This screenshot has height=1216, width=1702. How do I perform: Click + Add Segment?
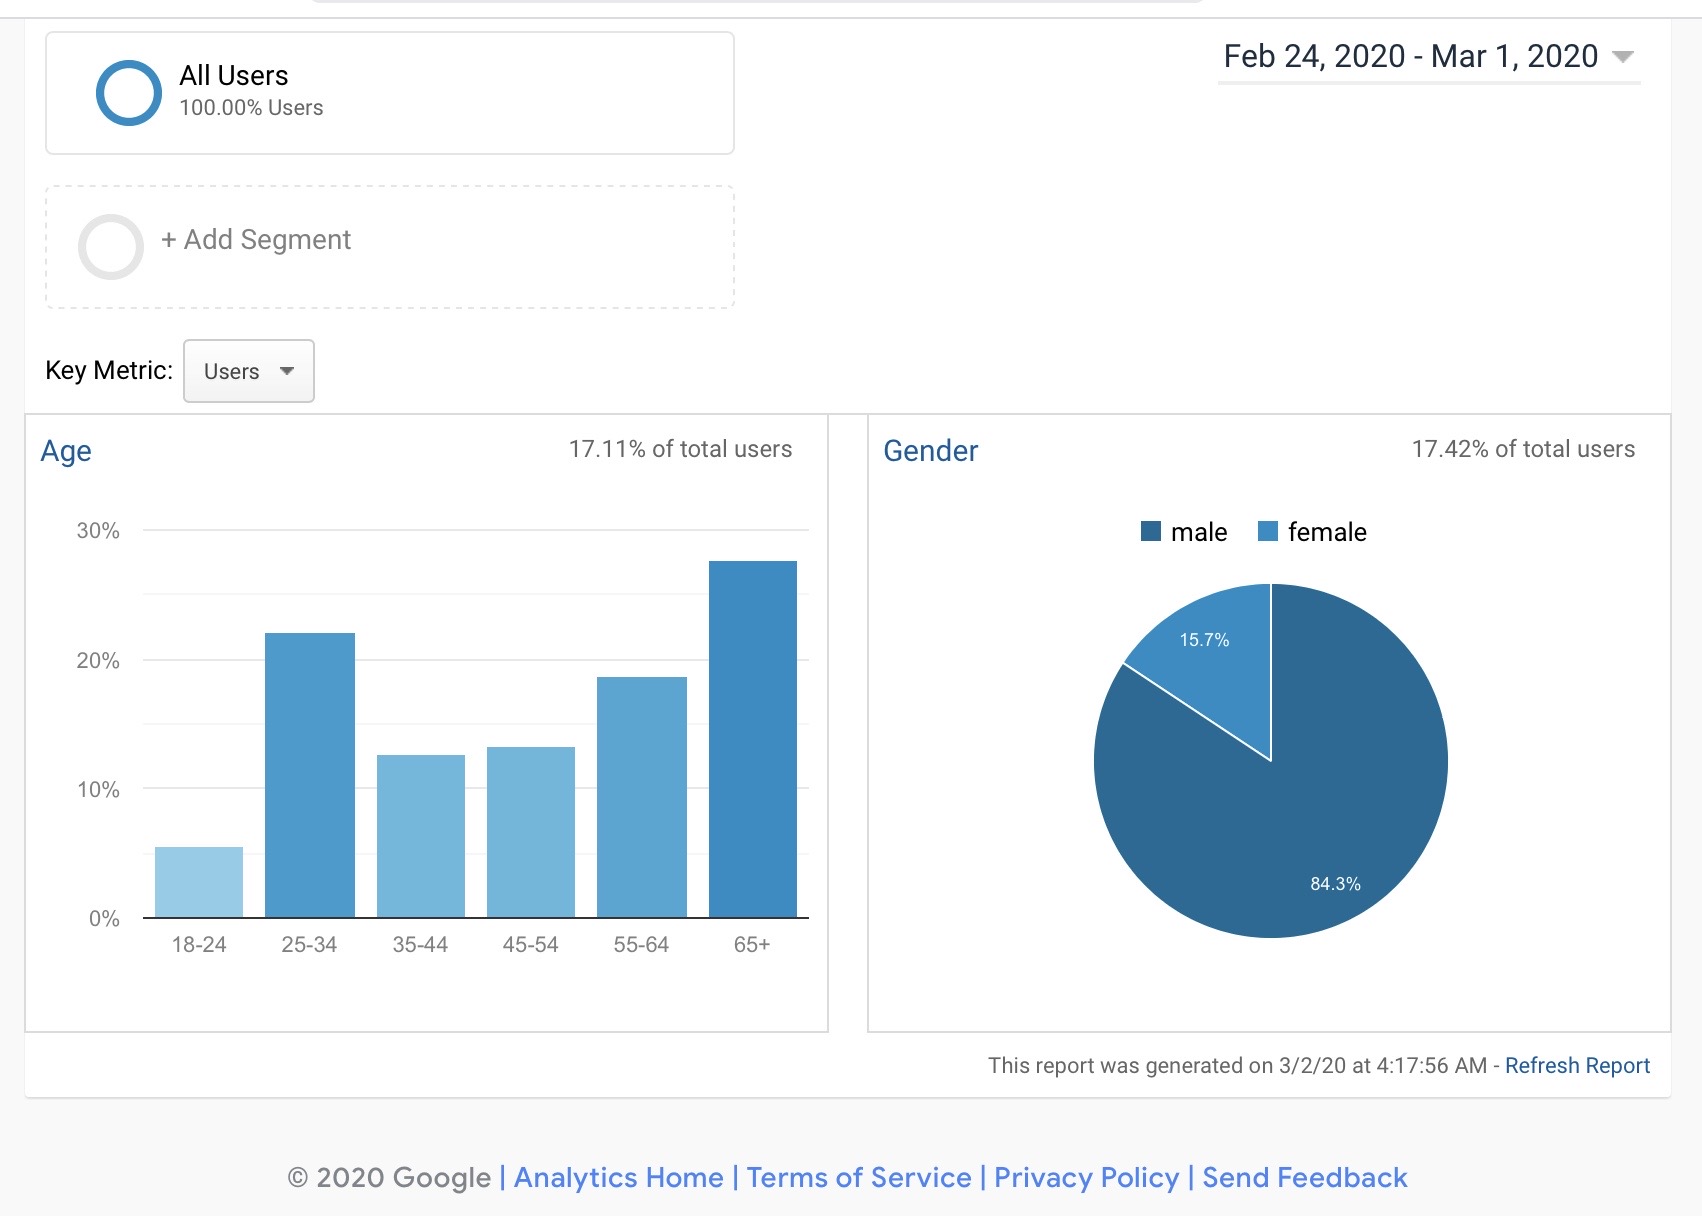click(x=256, y=240)
